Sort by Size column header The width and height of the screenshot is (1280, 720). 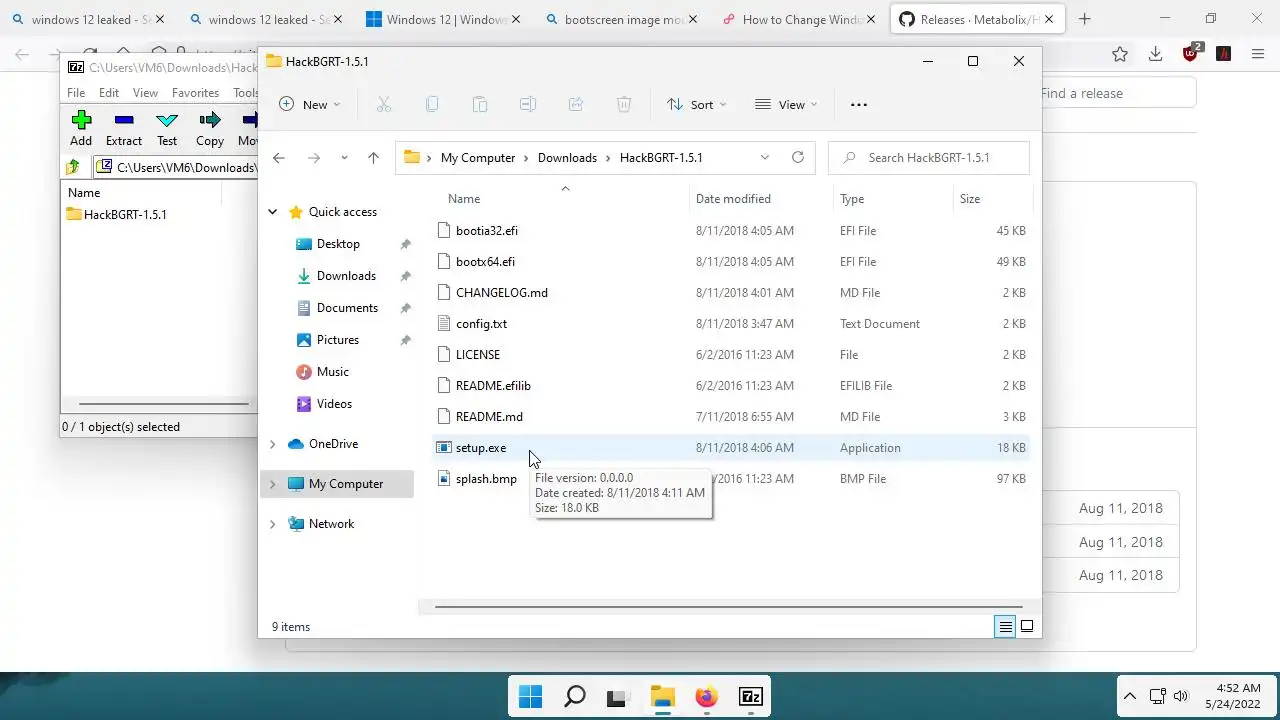991,199
